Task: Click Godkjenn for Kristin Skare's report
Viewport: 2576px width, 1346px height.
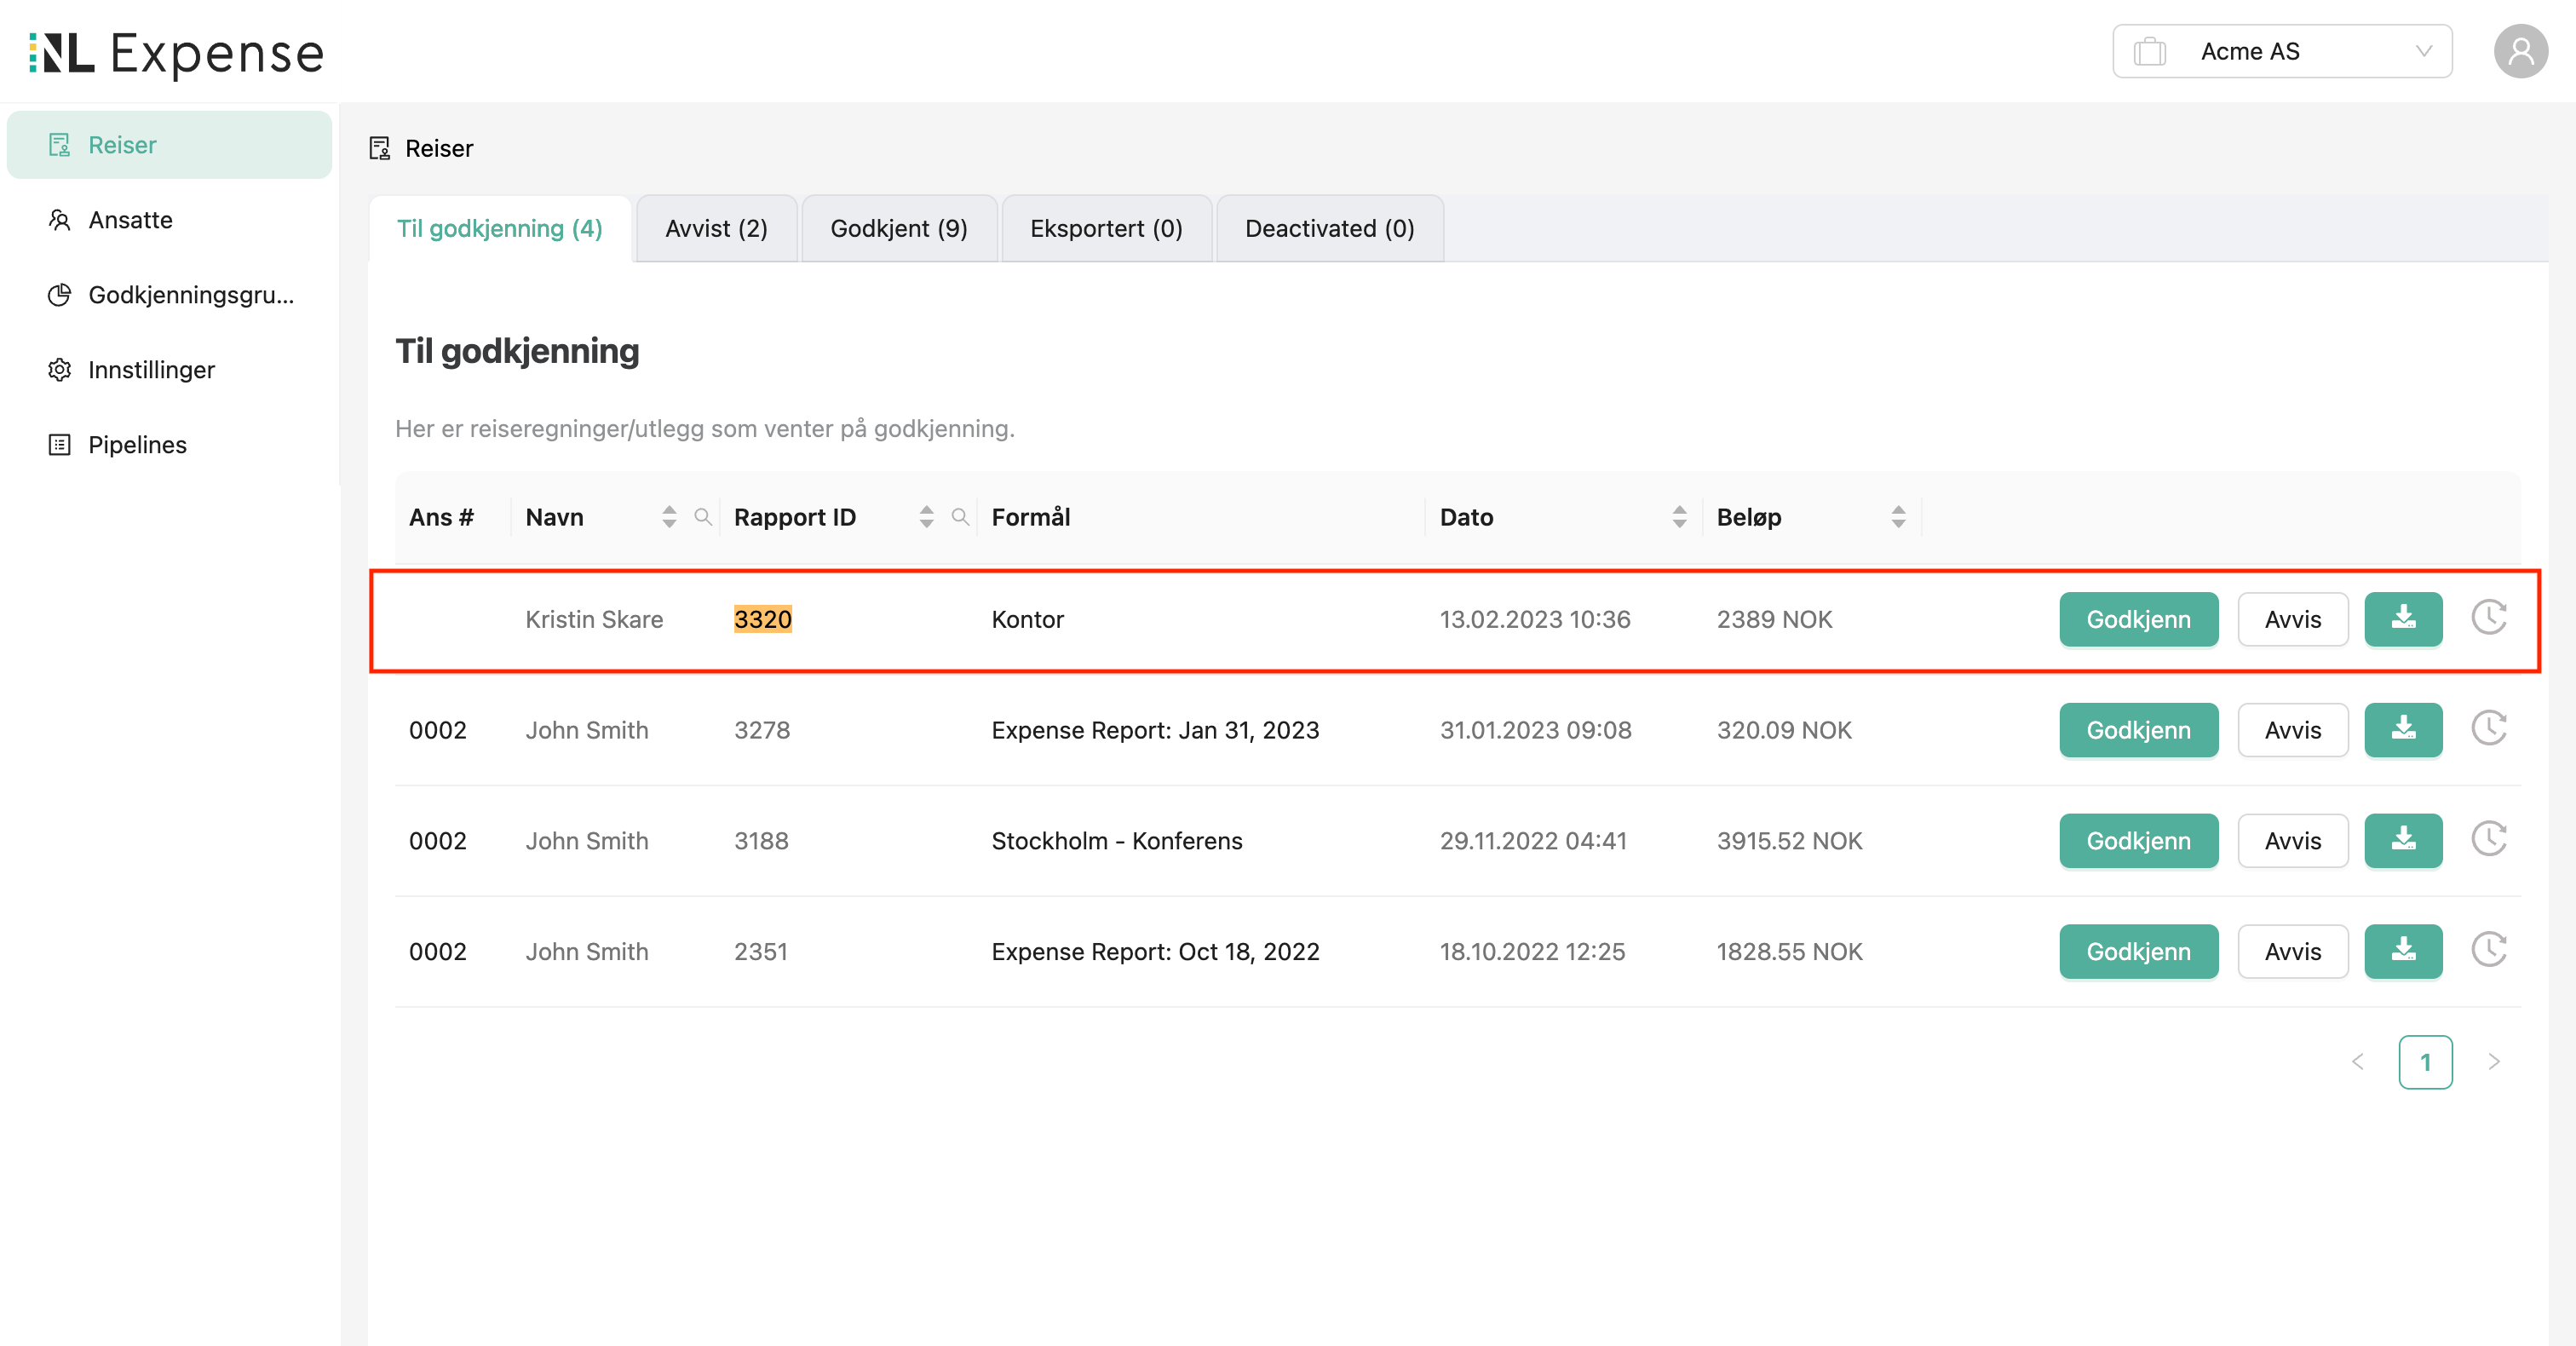Action: pos(2137,619)
